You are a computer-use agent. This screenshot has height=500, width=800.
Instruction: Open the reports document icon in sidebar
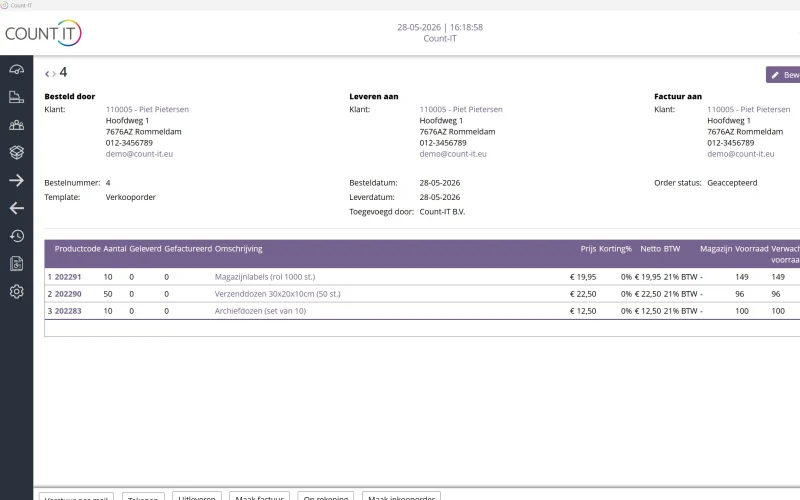tap(16, 263)
